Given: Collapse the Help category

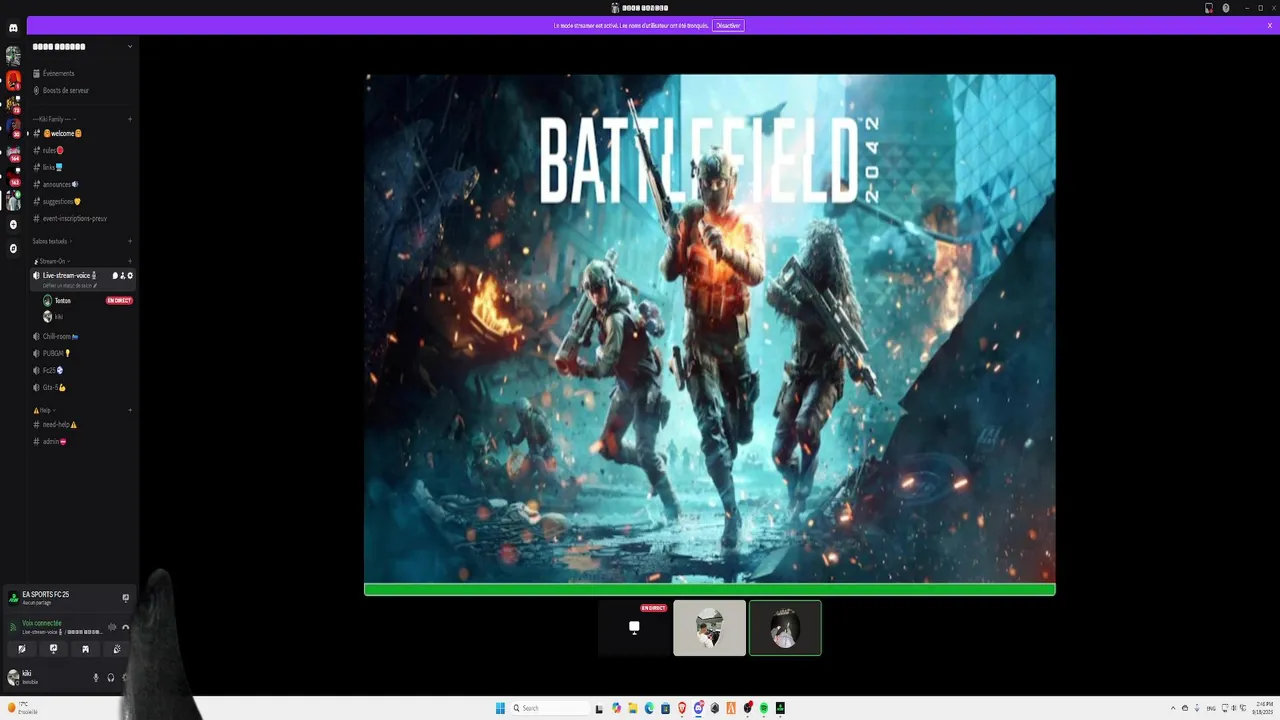Looking at the screenshot, I should 45,410.
